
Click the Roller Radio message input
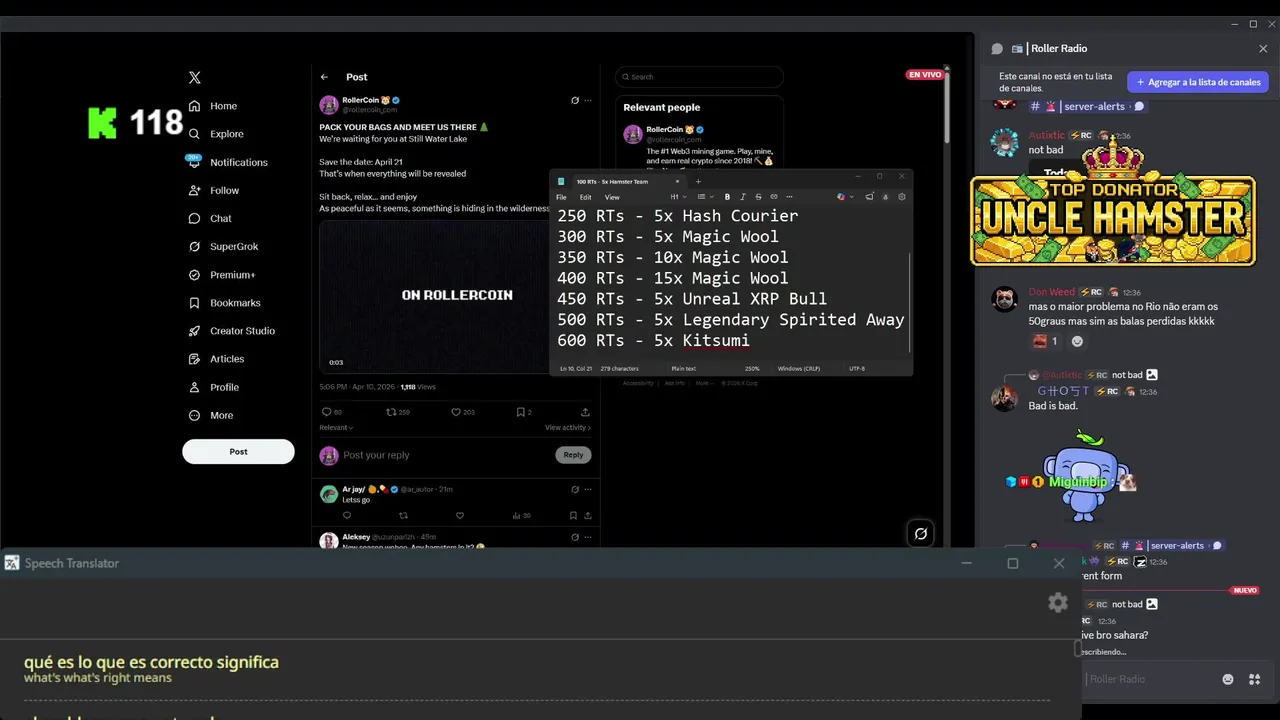1150,679
